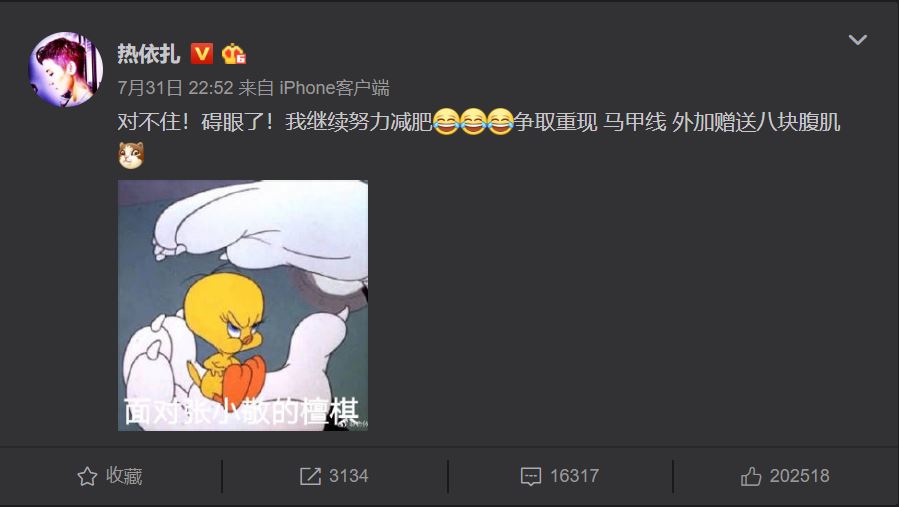Screen dimensions: 899x507
Task: Open the 热依扎 username link
Action: 149,54
